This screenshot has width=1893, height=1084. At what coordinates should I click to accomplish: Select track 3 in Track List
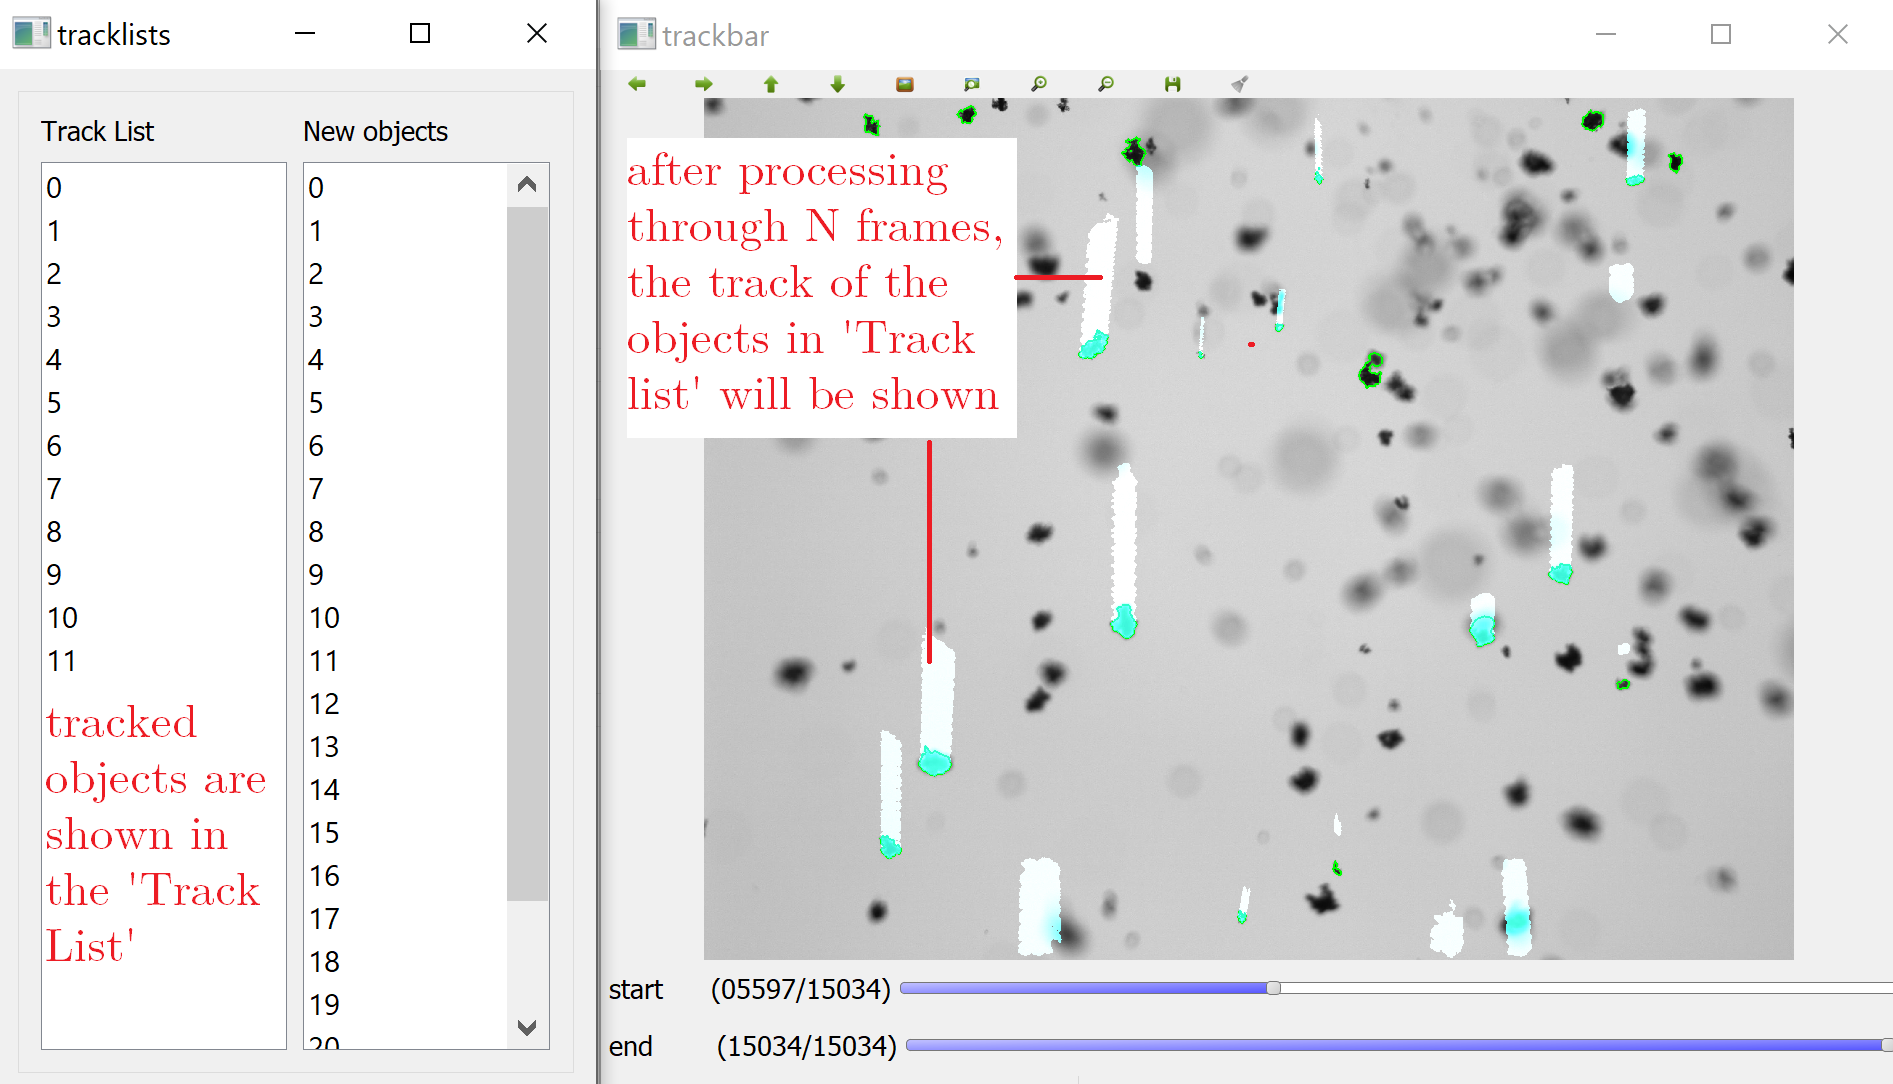click(164, 316)
